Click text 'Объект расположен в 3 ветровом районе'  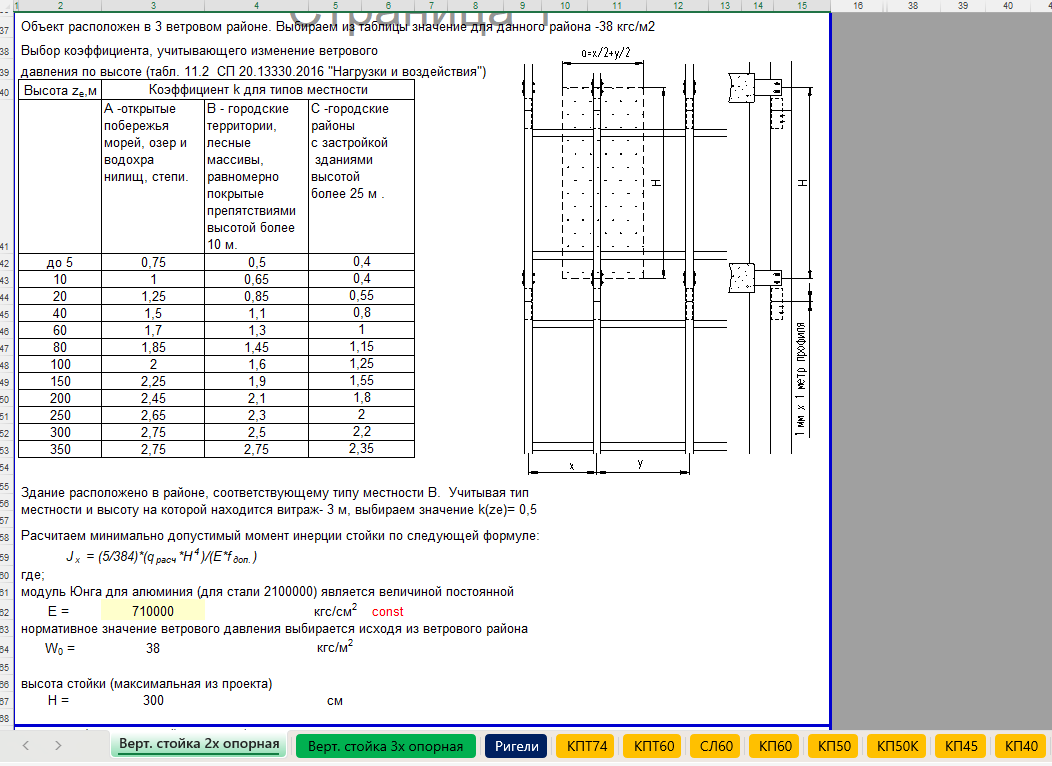(144, 28)
